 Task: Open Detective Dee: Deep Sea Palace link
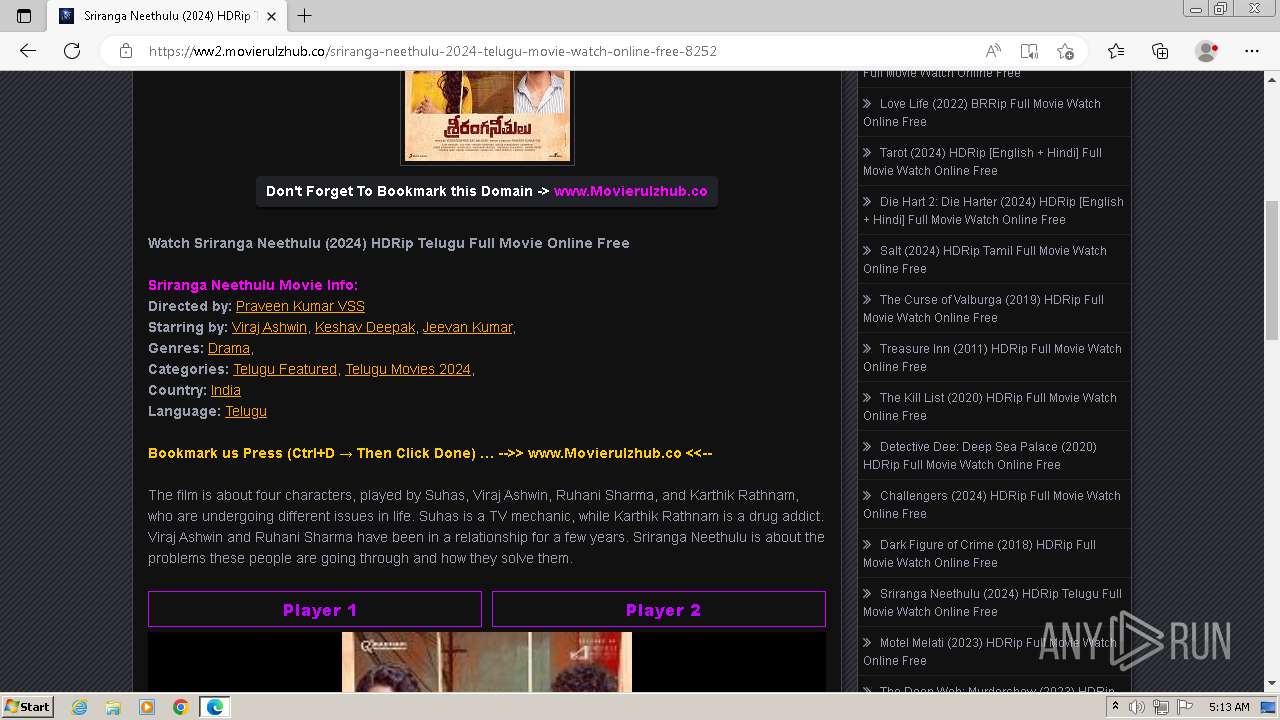pyautogui.click(x=980, y=455)
